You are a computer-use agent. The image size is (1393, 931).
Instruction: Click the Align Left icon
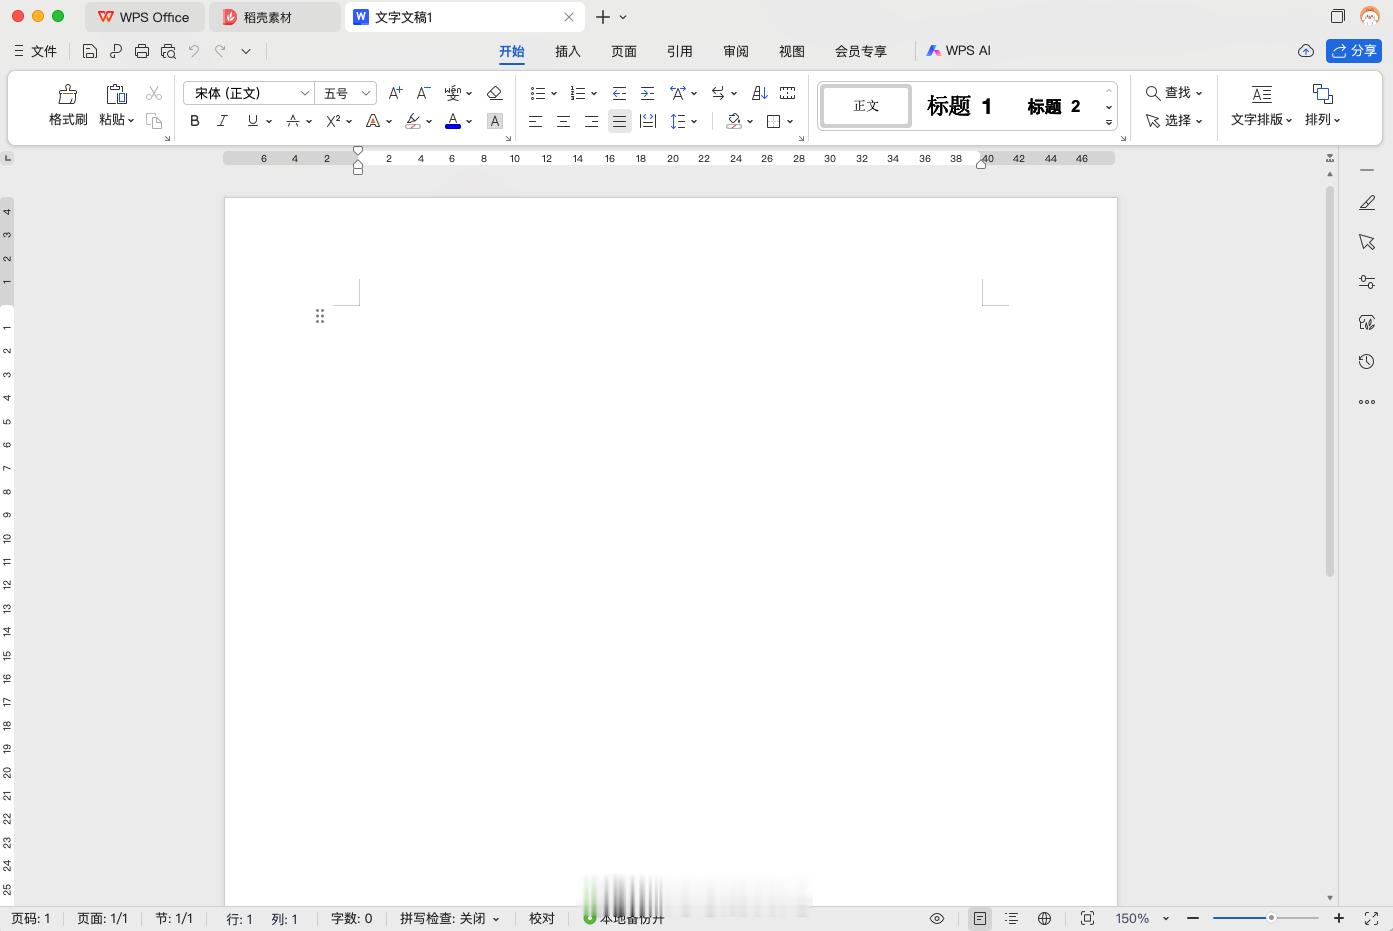click(536, 121)
